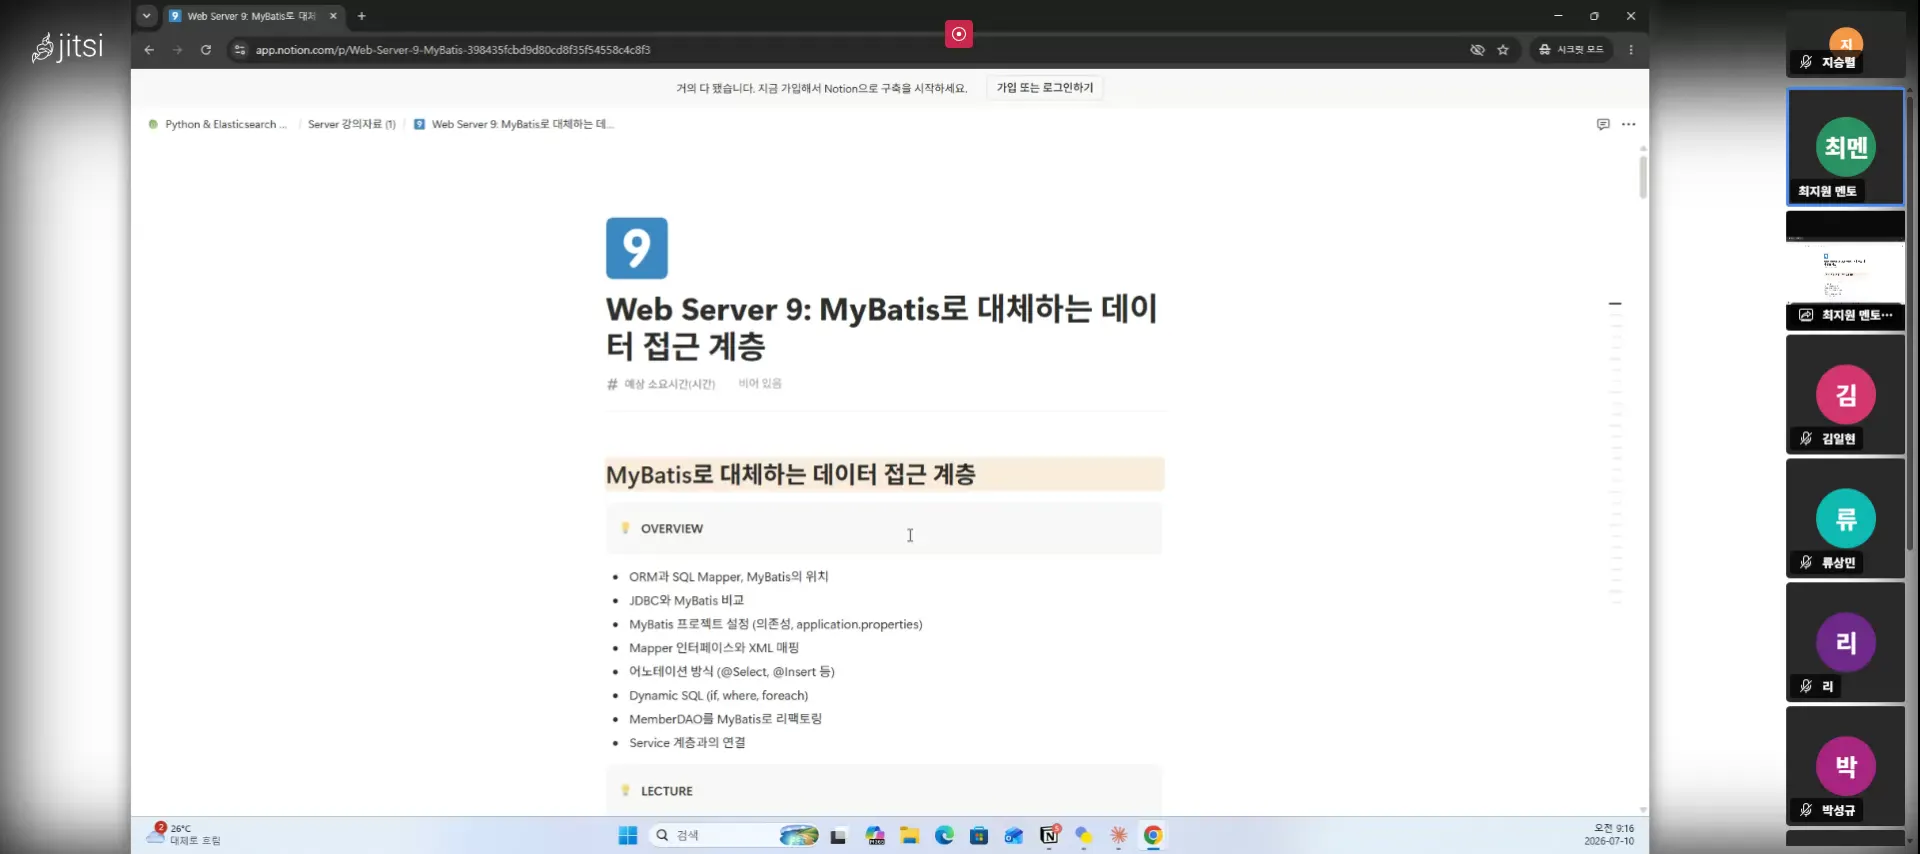This screenshot has width=1920, height=854.
Task: Open Microsoft Edge from taskbar
Action: tap(944, 836)
